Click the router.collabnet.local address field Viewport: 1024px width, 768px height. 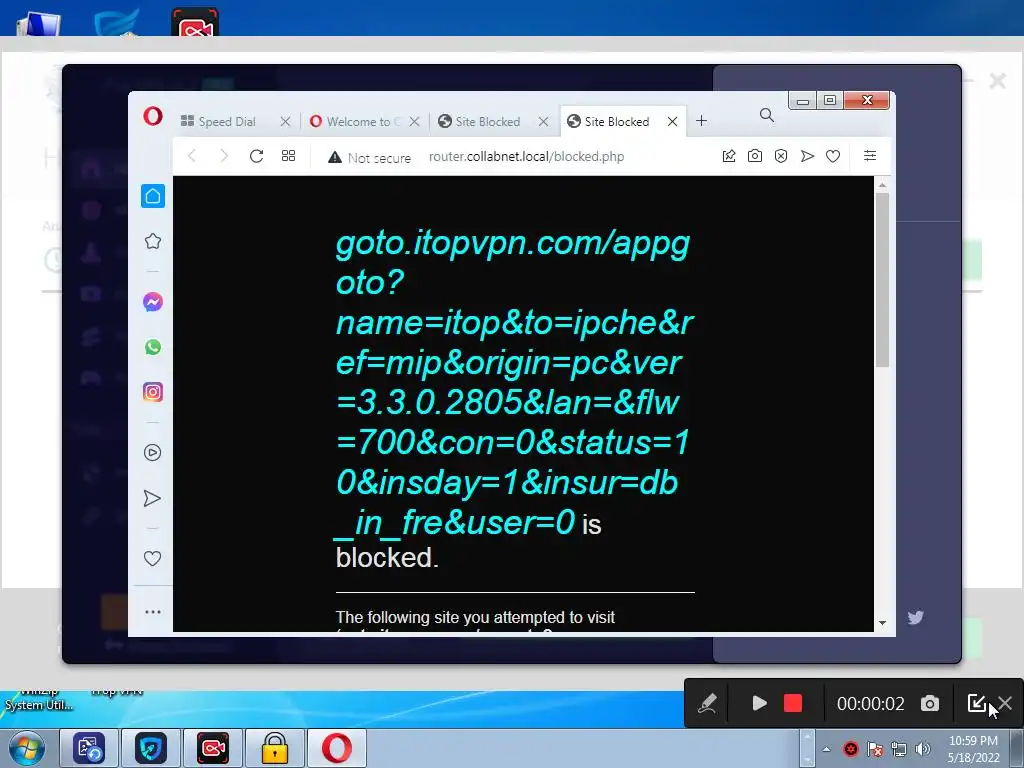pyautogui.click(x=526, y=157)
